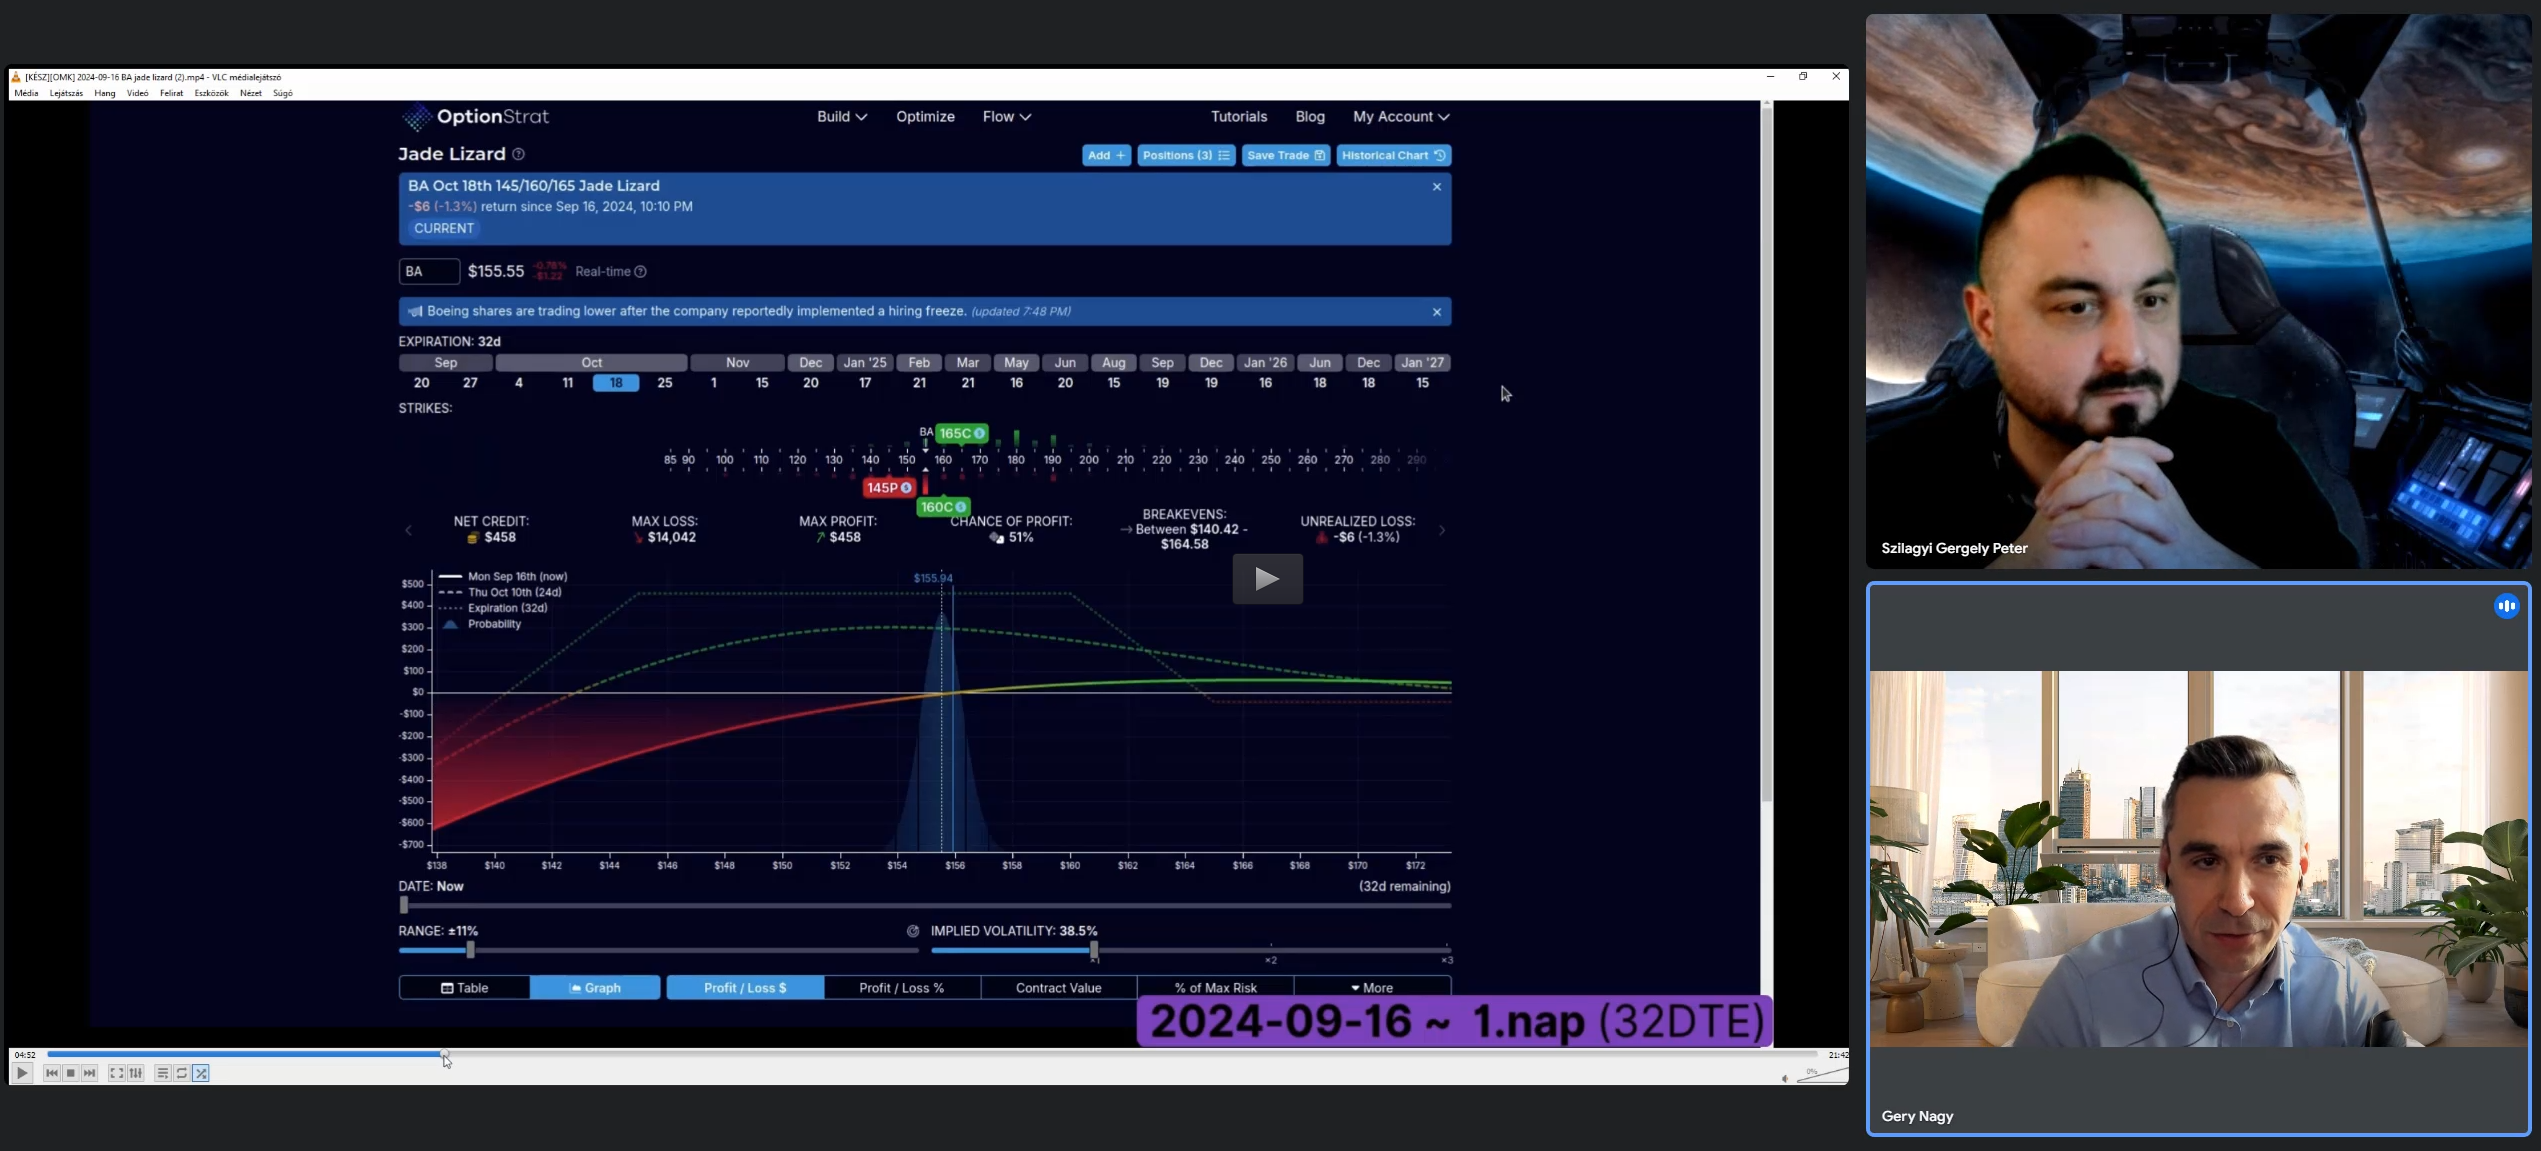This screenshot has height=1151, width=2541.
Task: Select Profit / Loss $ mode
Action: click(x=745, y=988)
